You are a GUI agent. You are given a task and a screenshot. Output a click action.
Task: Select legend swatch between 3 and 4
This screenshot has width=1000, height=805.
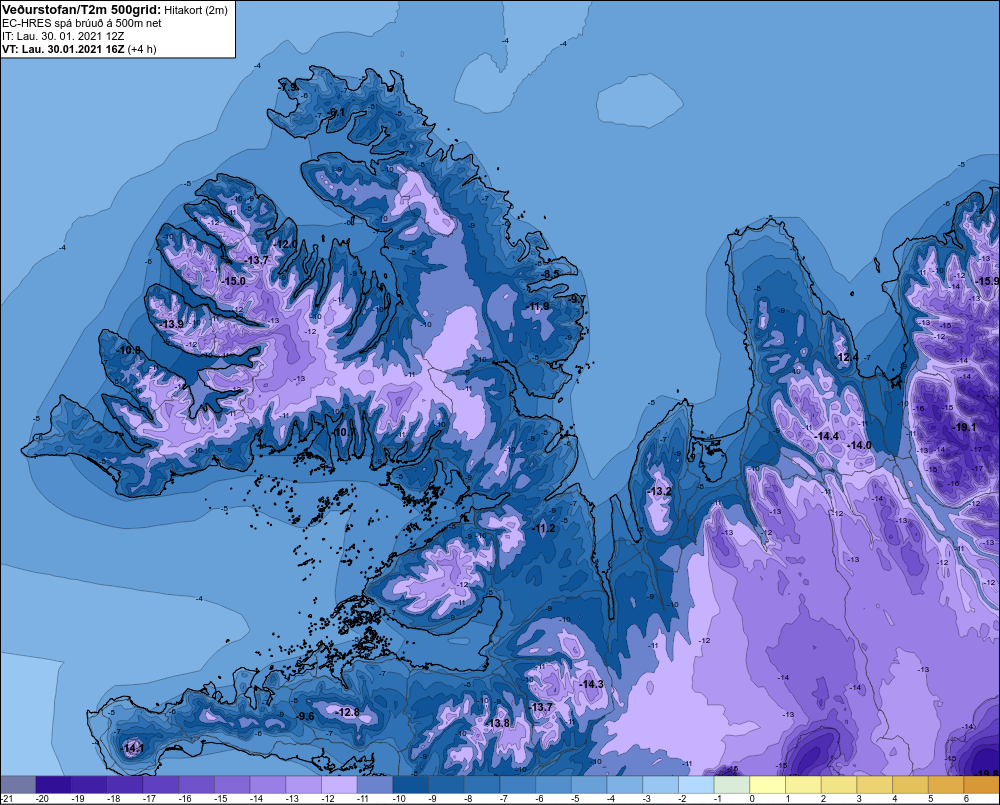tap(875, 784)
